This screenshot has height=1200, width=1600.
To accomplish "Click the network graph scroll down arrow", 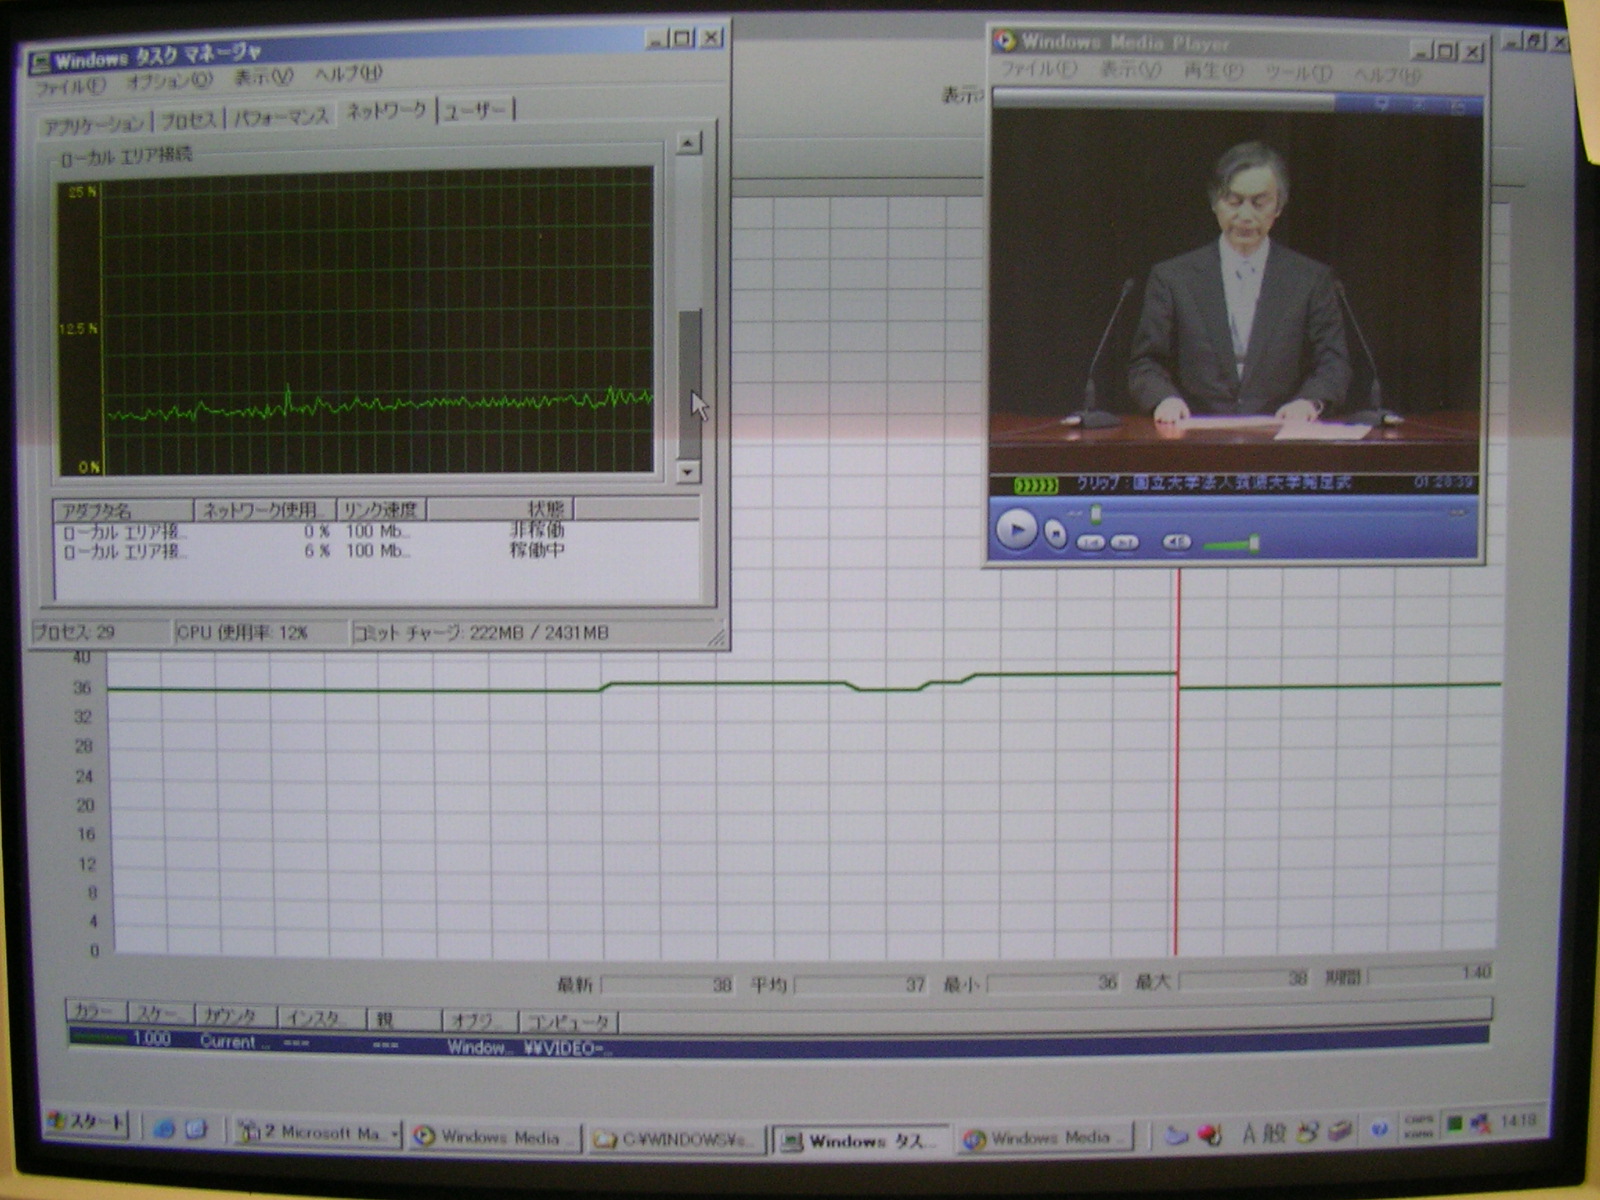I will click(688, 470).
